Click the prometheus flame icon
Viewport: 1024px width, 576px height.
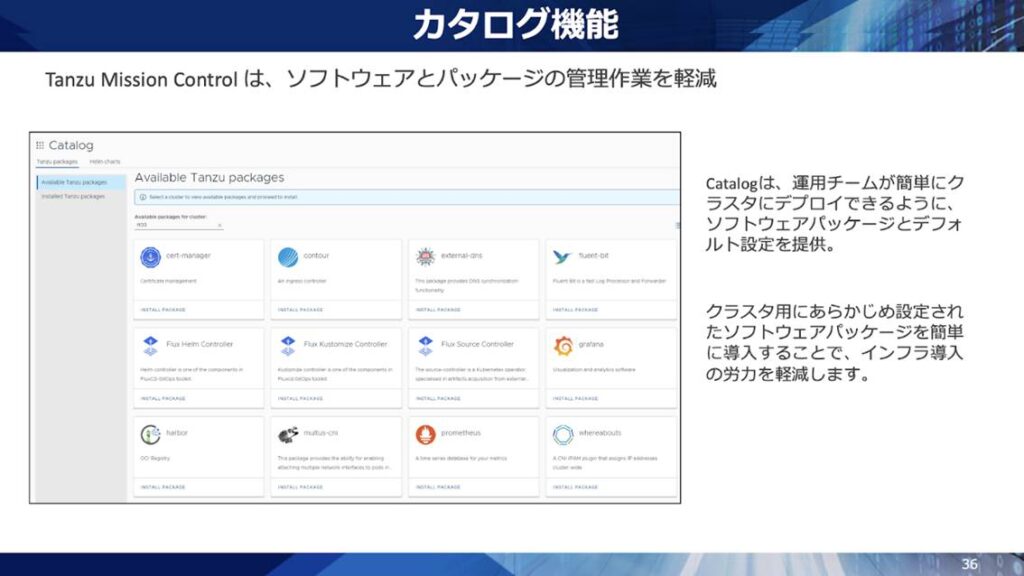pos(425,434)
